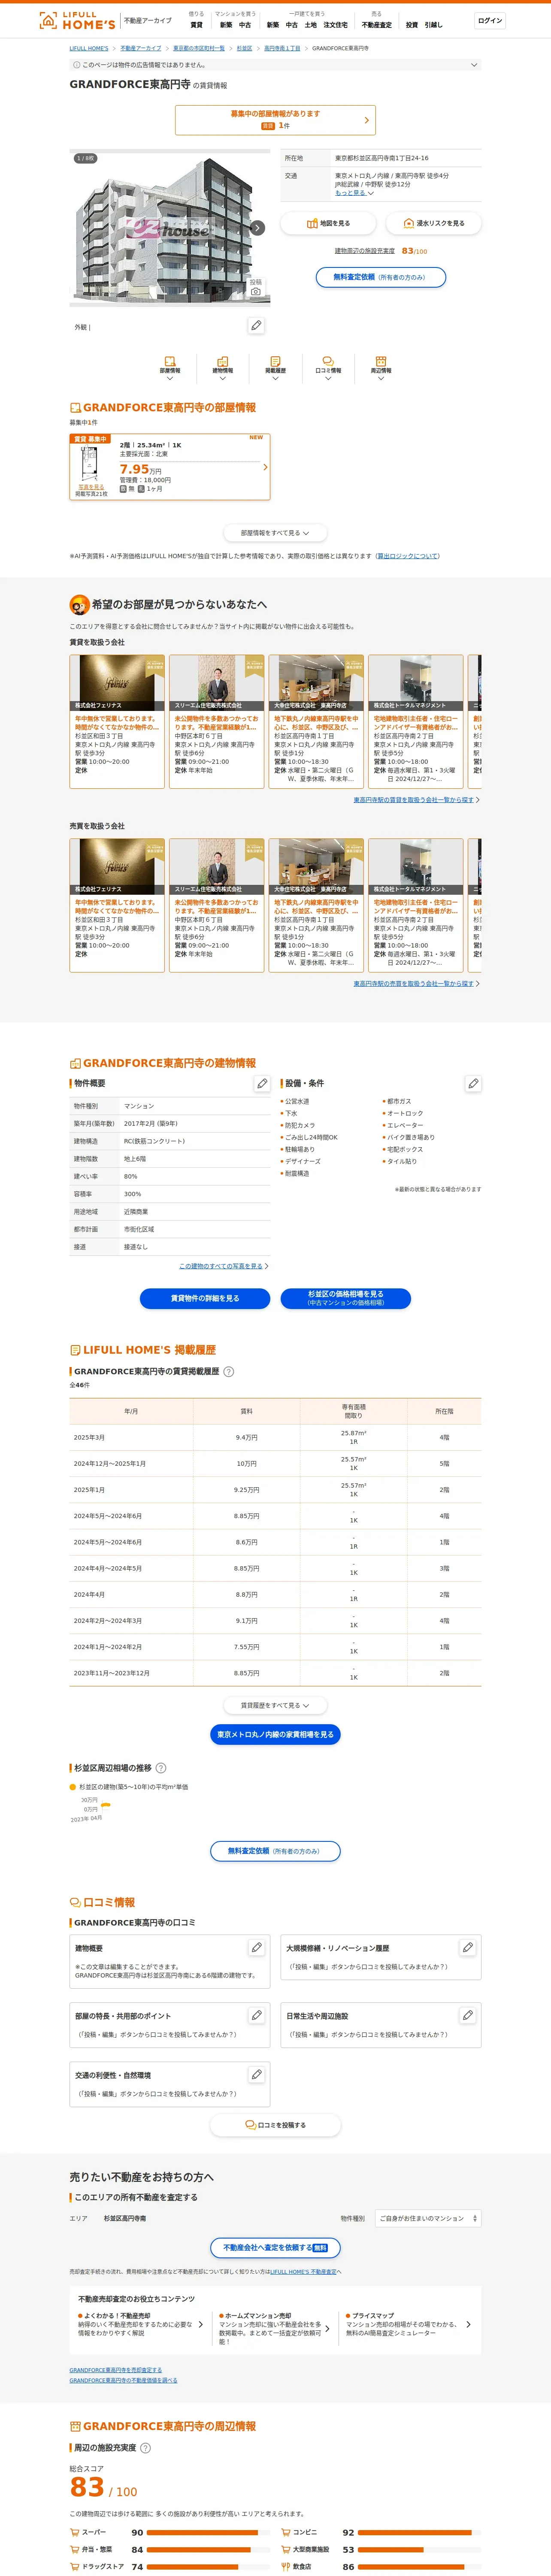Viewport: 551px width, 2576px height.
Task: Open 賃貸 in the top navigation
Action: [x=196, y=25]
